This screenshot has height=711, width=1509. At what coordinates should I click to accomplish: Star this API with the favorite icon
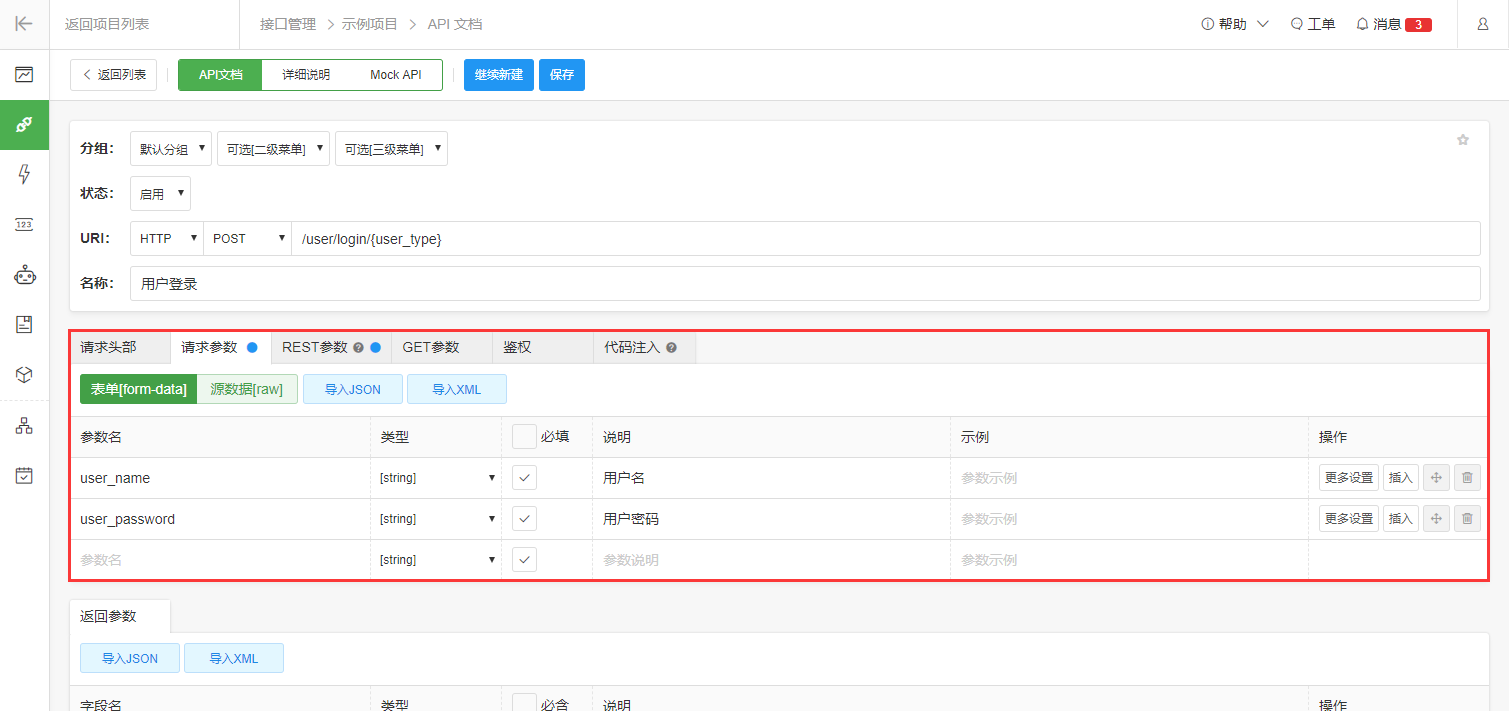pyautogui.click(x=1462, y=140)
